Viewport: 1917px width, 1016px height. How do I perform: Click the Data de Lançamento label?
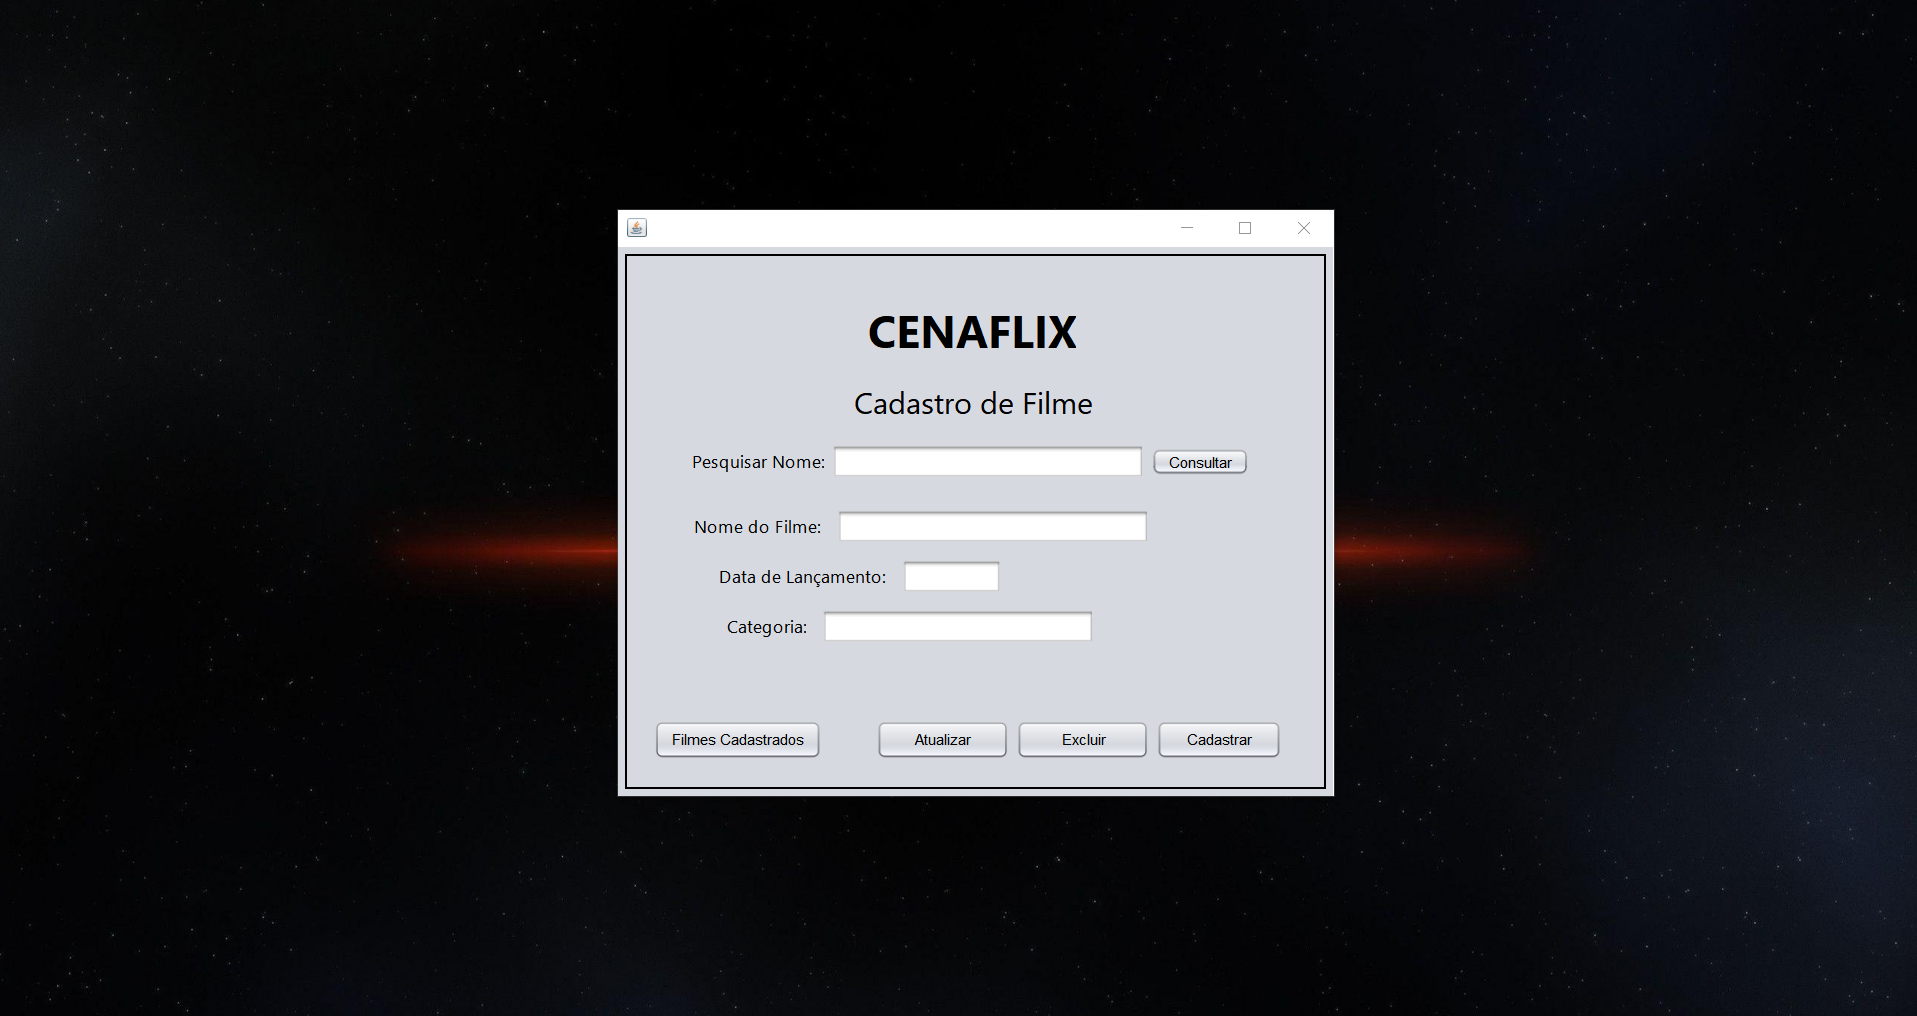tap(802, 577)
